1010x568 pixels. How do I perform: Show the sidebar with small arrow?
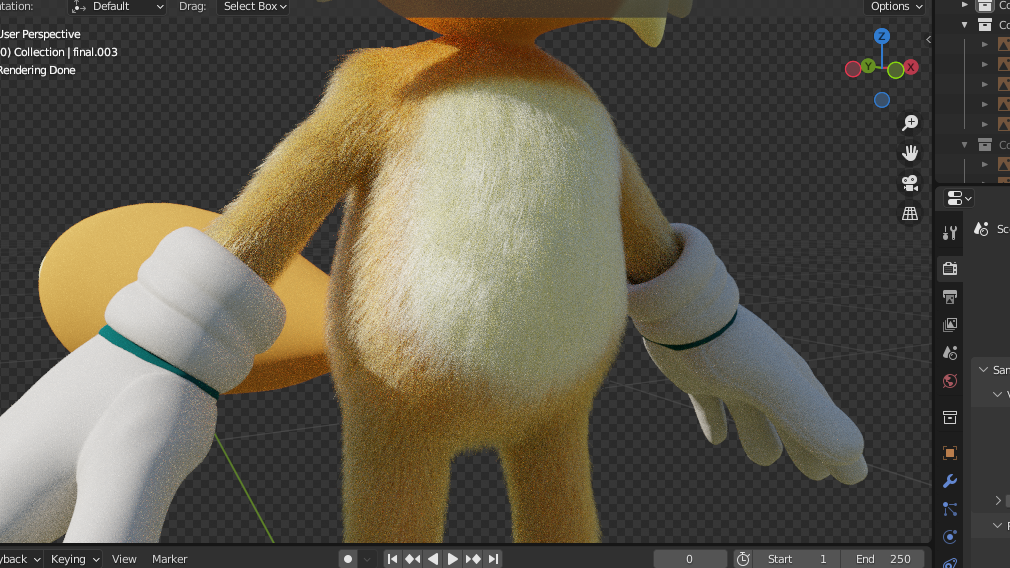pyautogui.click(x=928, y=39)
